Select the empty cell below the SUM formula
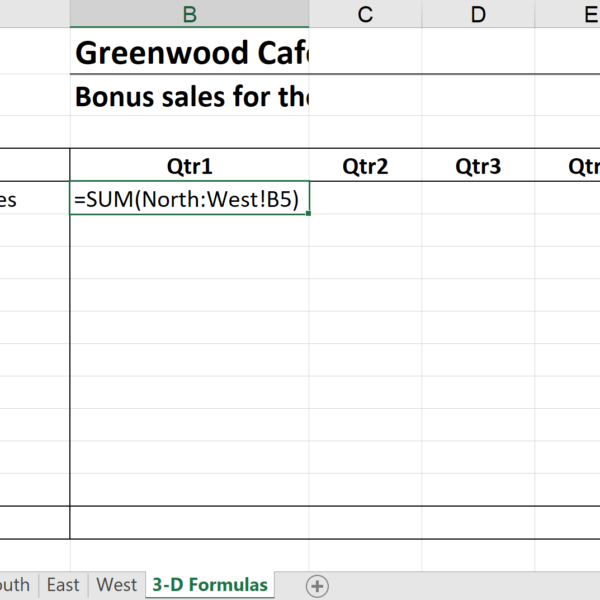The width and height of the screenshot is (600, 600). [189, 230]
